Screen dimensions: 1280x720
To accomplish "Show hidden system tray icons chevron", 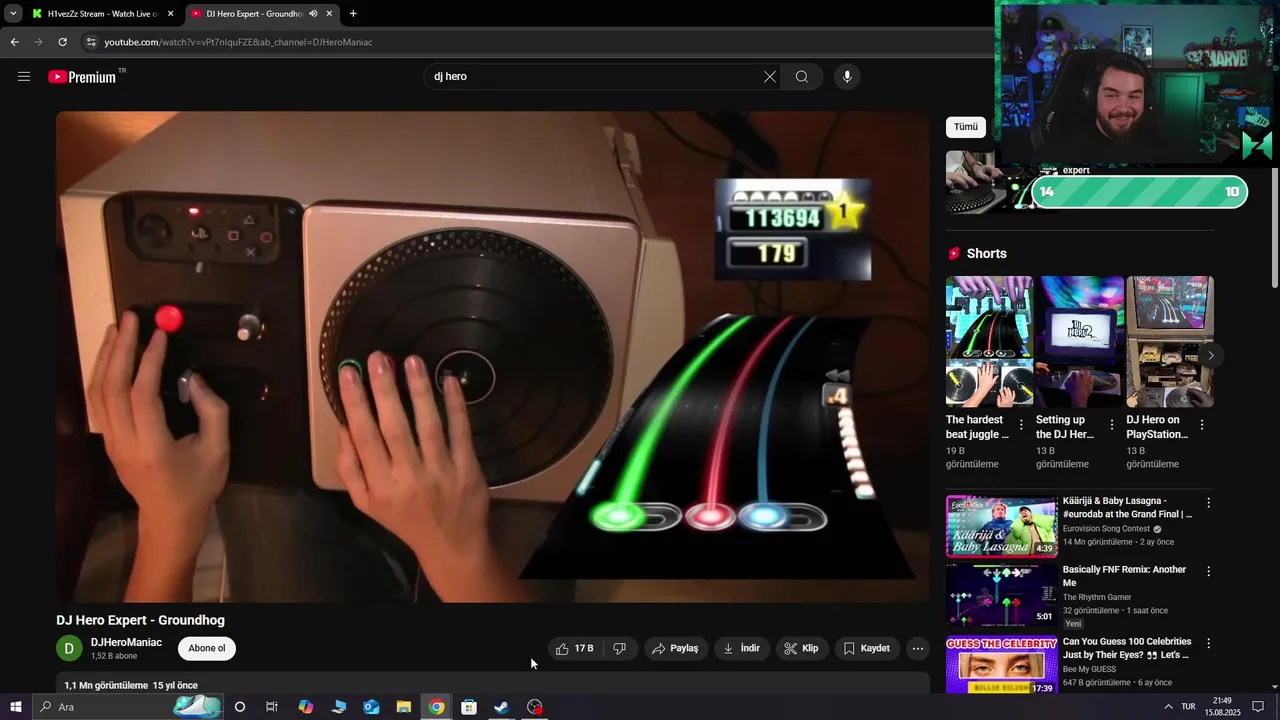I will point(1168,707).
